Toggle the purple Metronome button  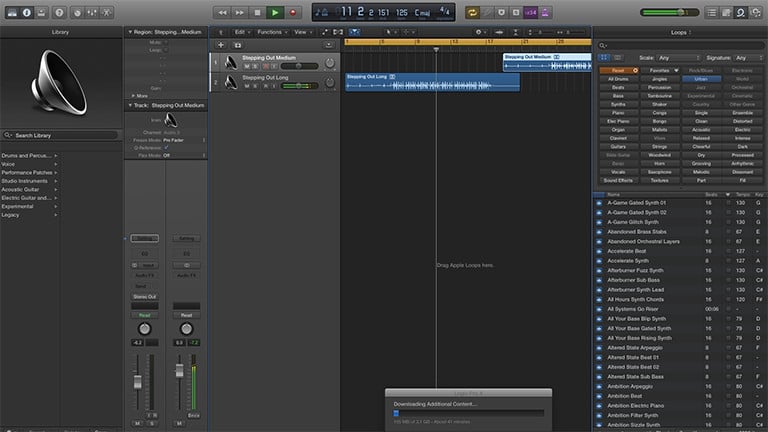click(545, 13)
